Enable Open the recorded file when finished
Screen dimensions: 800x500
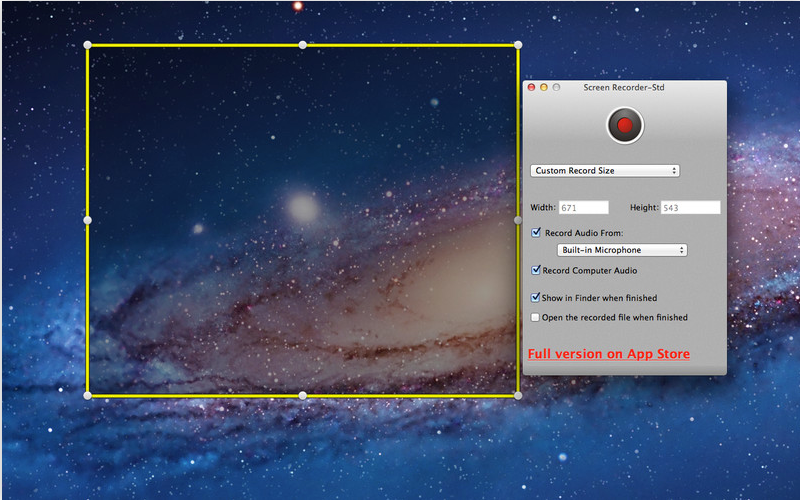pyautogui.click(x=535, y=317)
